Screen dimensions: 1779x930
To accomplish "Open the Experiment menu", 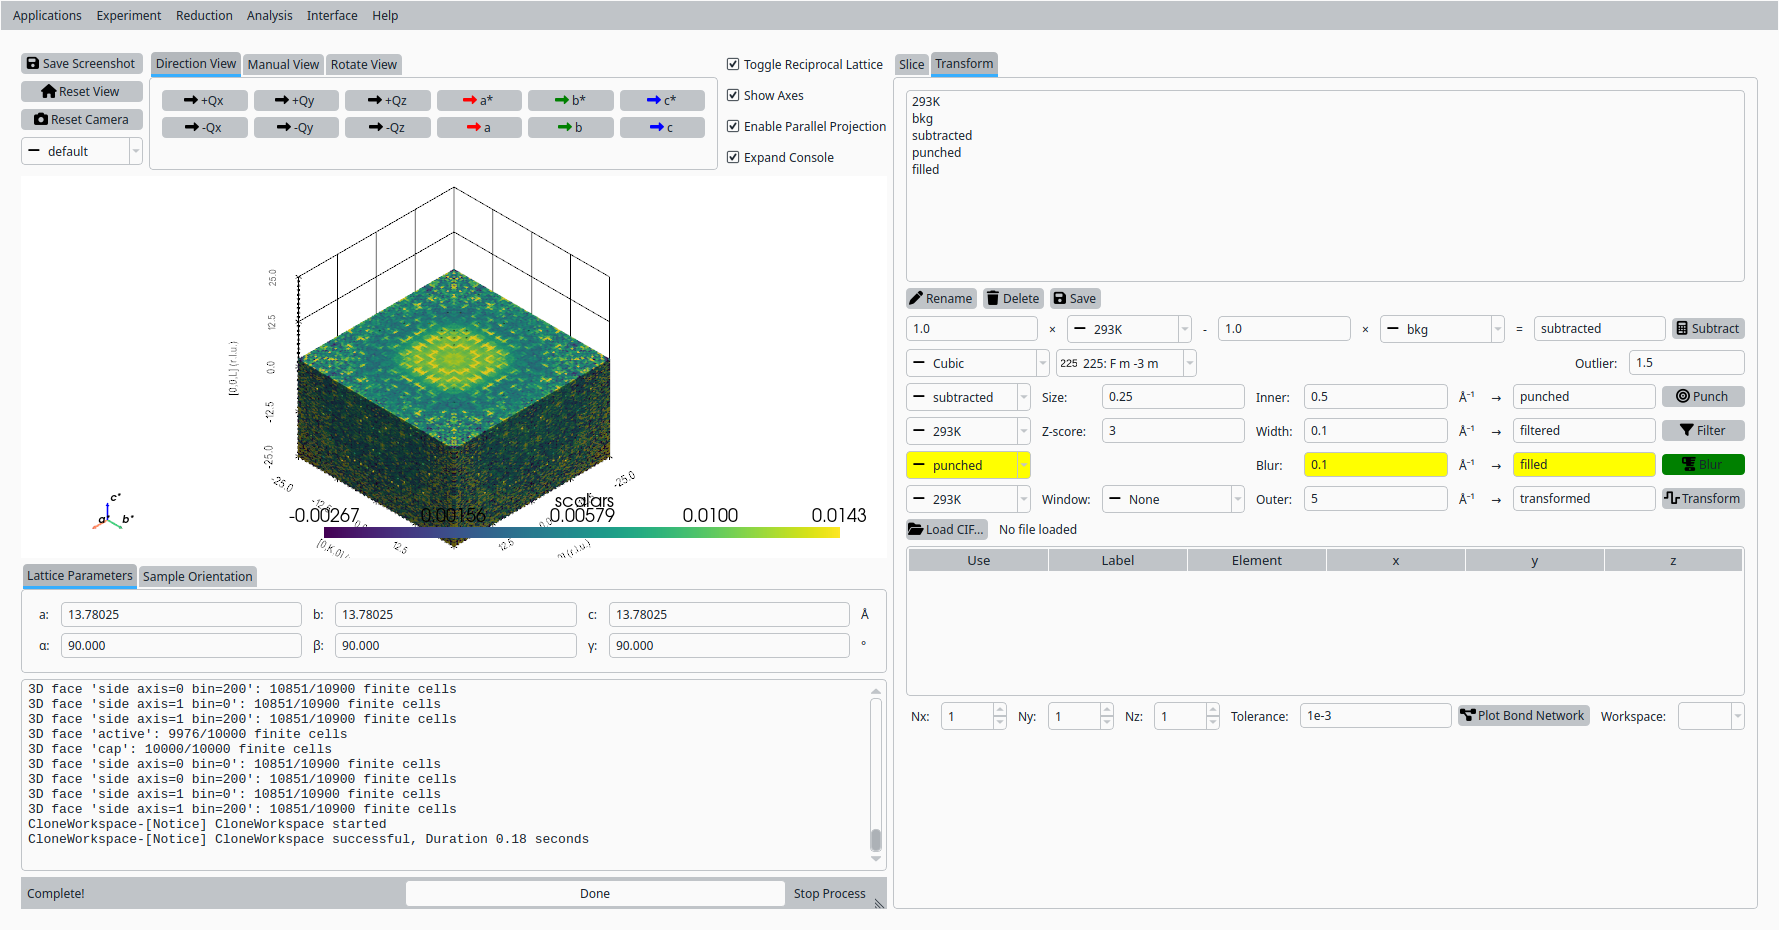I will click(129, 15).
